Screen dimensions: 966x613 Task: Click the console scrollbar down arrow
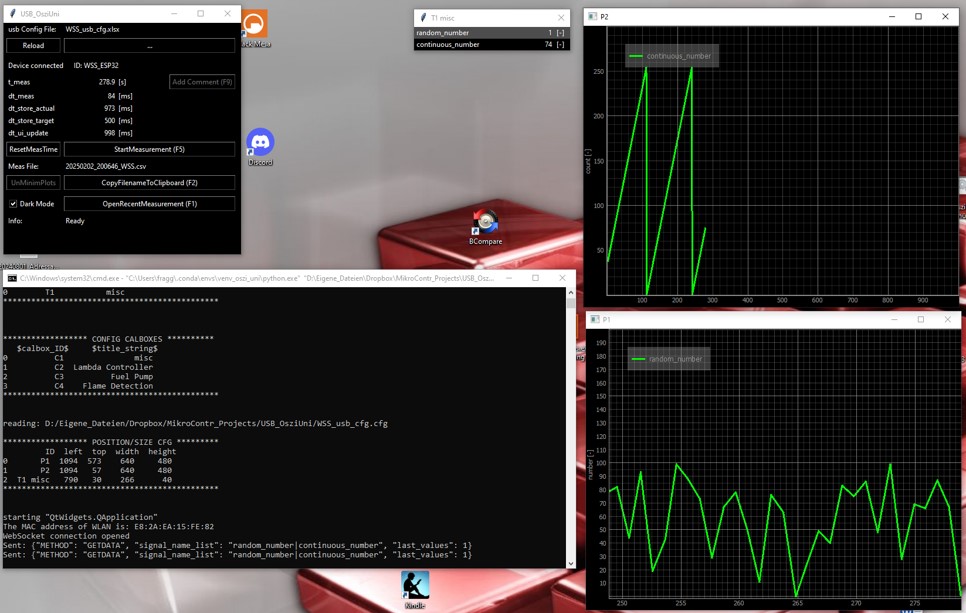tap(571, 563)
